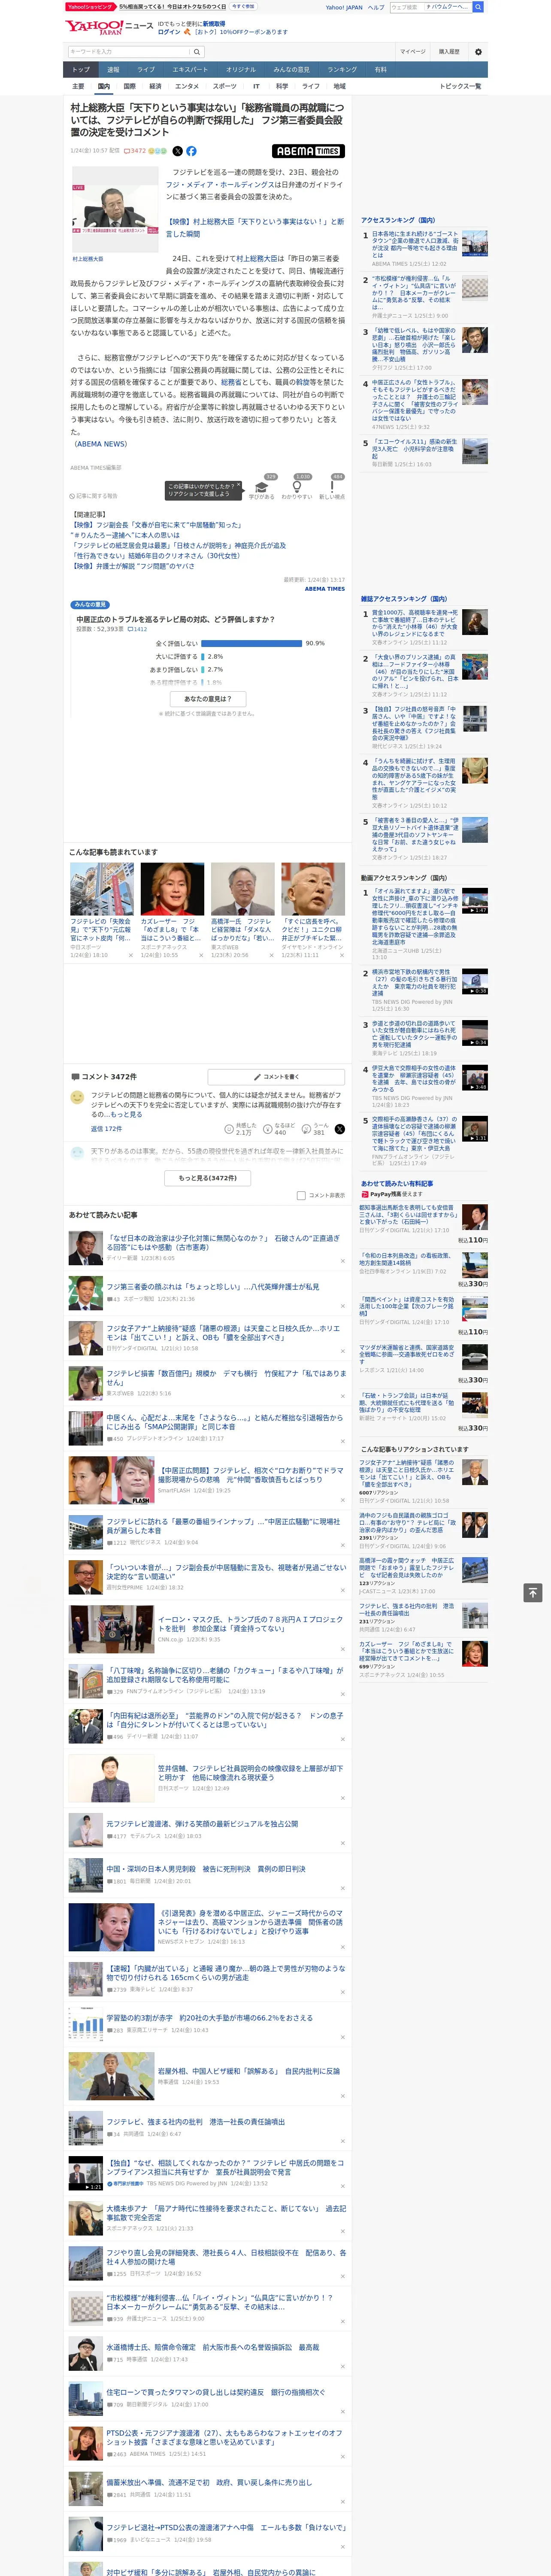Screen dimensions: 551x2576
Task: Share the article on Facebook
Action: 191,151
